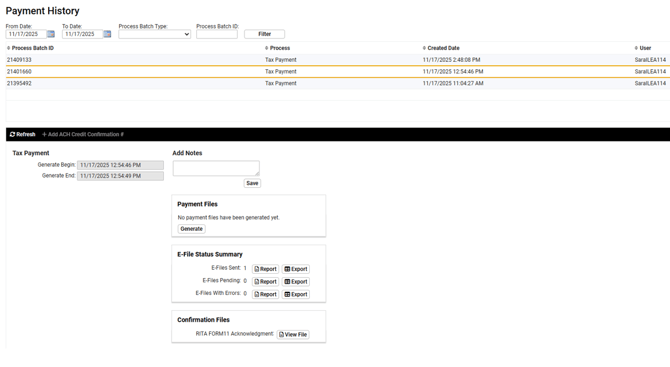
Task: Click the From Date input field
Action: pyautogui.click(x=26, y=34)
